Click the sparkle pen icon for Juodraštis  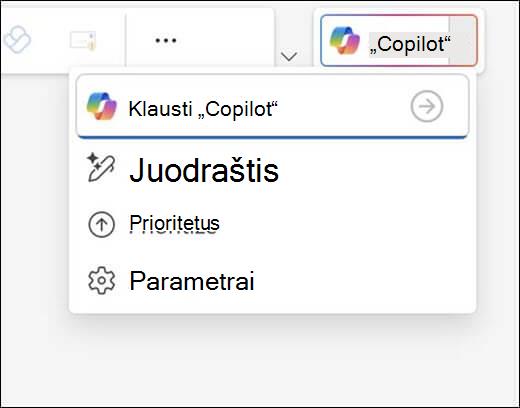(x=101, y=168)
